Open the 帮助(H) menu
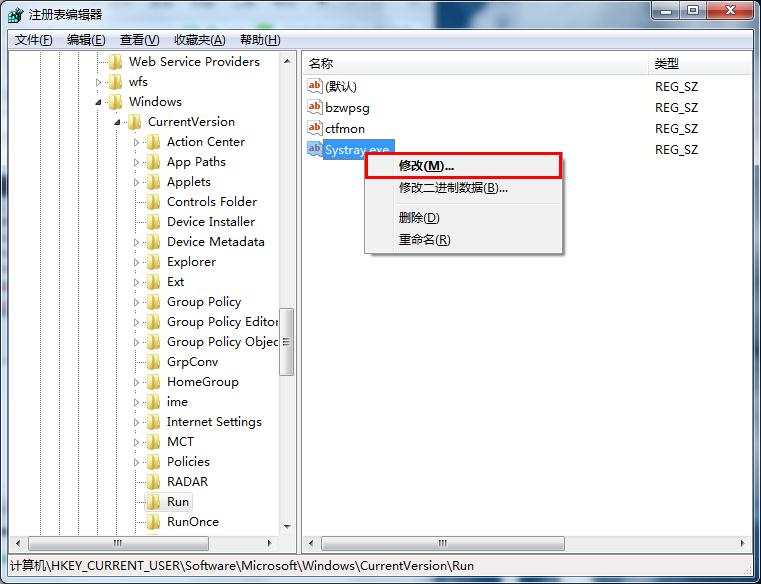Screen dimensions: 761x584 (260, 40)
